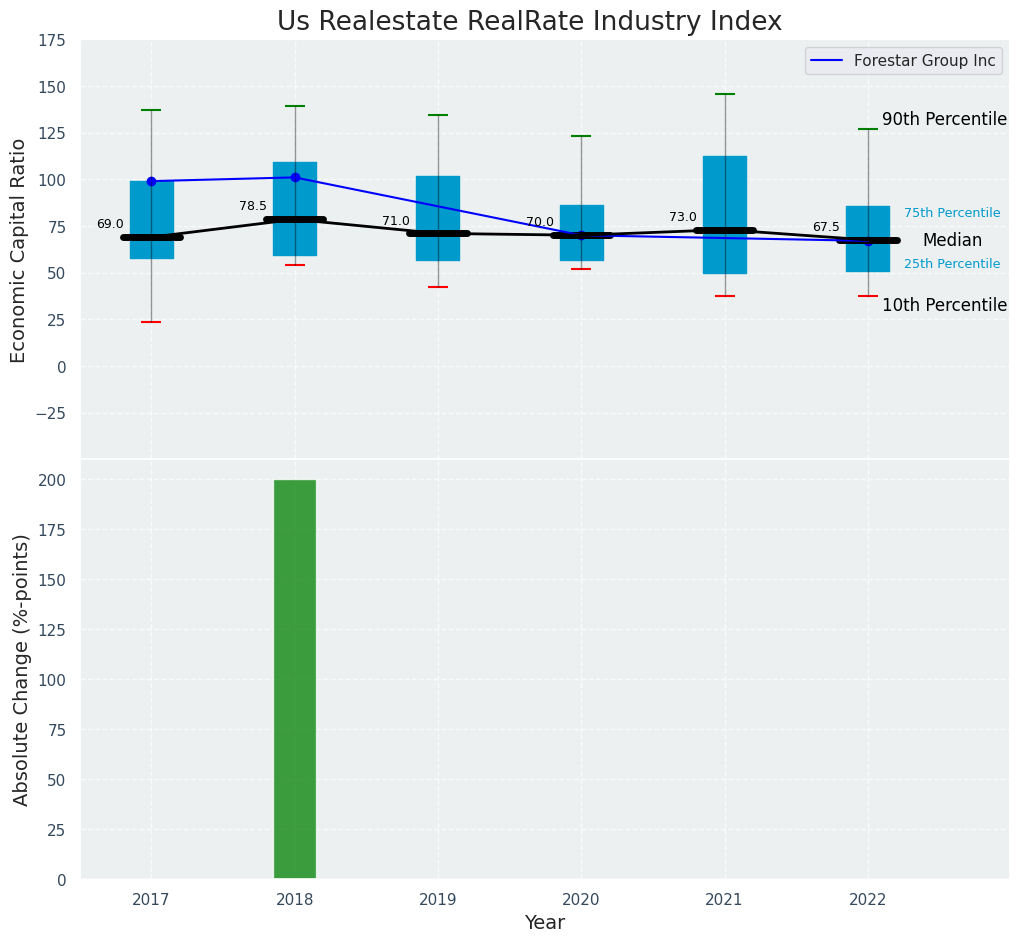Click the 90th Percentile annotation label
Screen dimensions: 1019x942
[x=943, y=119]
